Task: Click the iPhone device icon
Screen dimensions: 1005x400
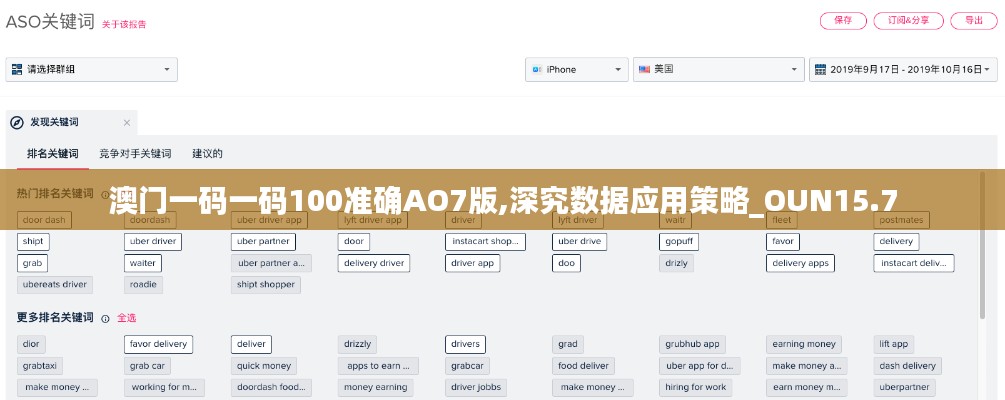Action: (x=538, y=70)
